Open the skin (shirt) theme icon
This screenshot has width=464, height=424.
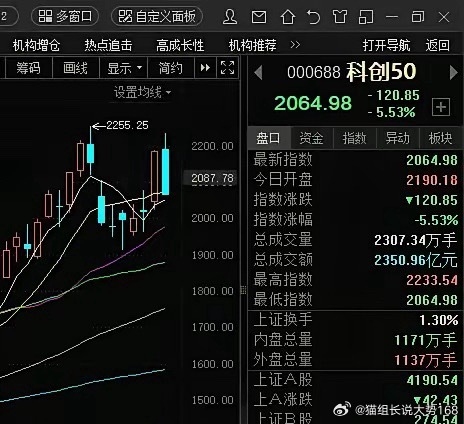340,17
